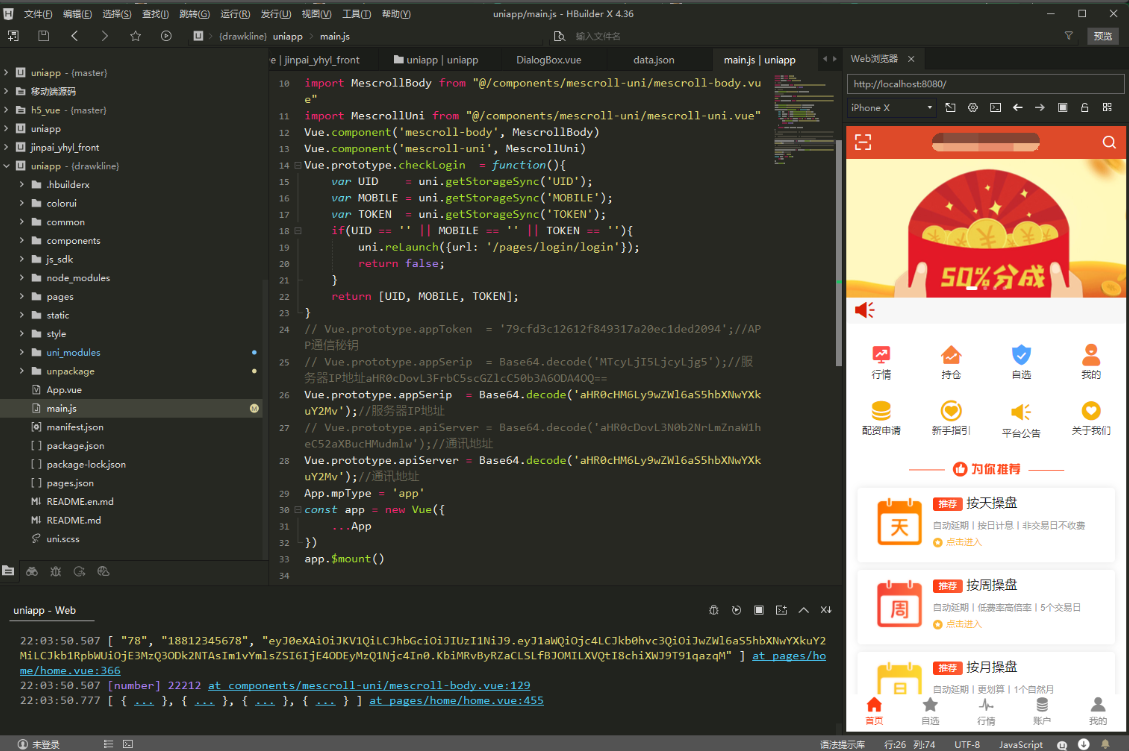Expand the node_modules folder

22,278
